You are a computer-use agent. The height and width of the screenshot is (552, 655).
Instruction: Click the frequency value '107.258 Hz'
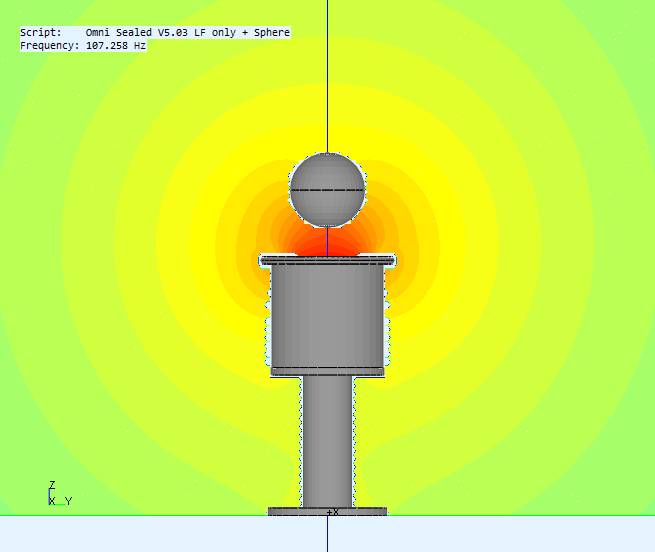point(116,46)
